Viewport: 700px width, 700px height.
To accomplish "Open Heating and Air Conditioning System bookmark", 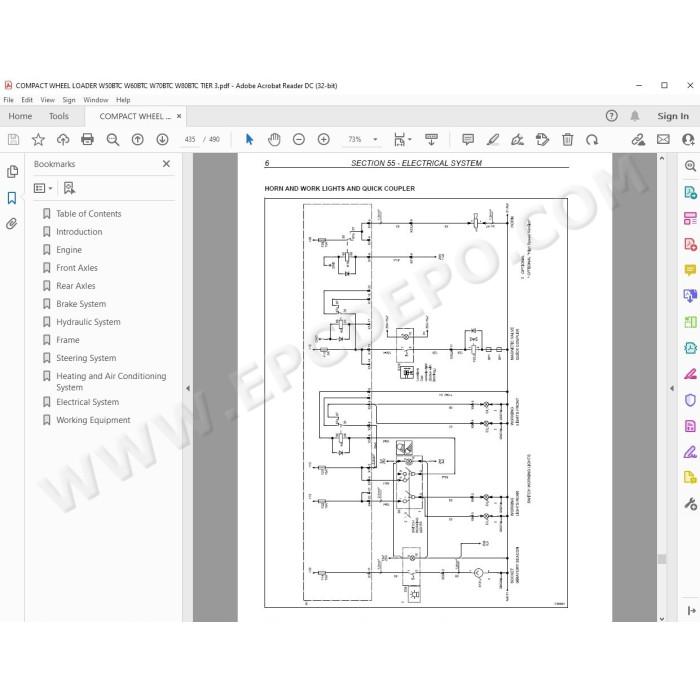I will pyautogui.click(x=111, y=382).
